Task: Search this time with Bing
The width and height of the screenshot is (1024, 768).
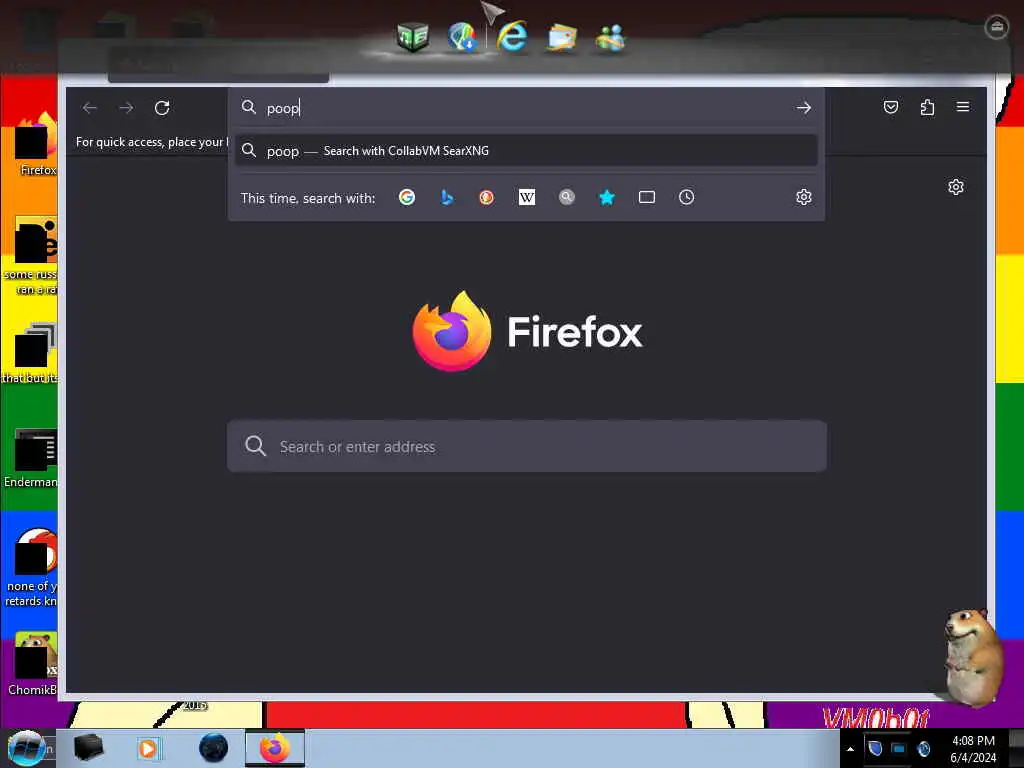Action: 447,197
